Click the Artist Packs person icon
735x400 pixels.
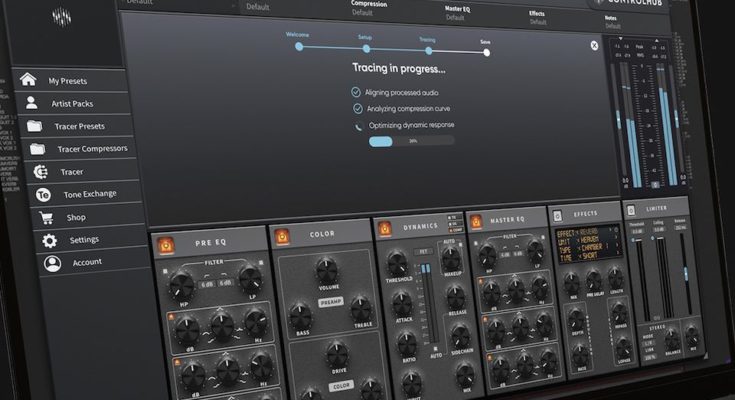[32, 102]
